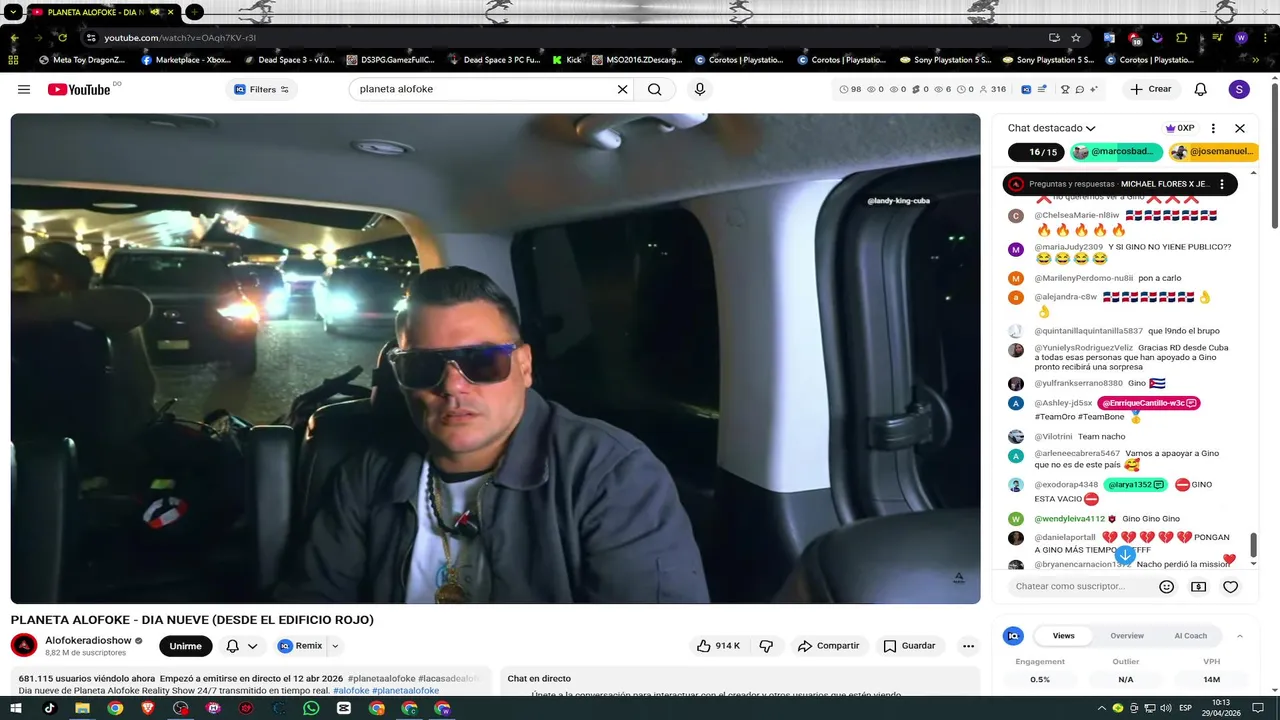Open the trophy icon in extension toolbar
This screenshot has height=720, width=1280.
1064,89
